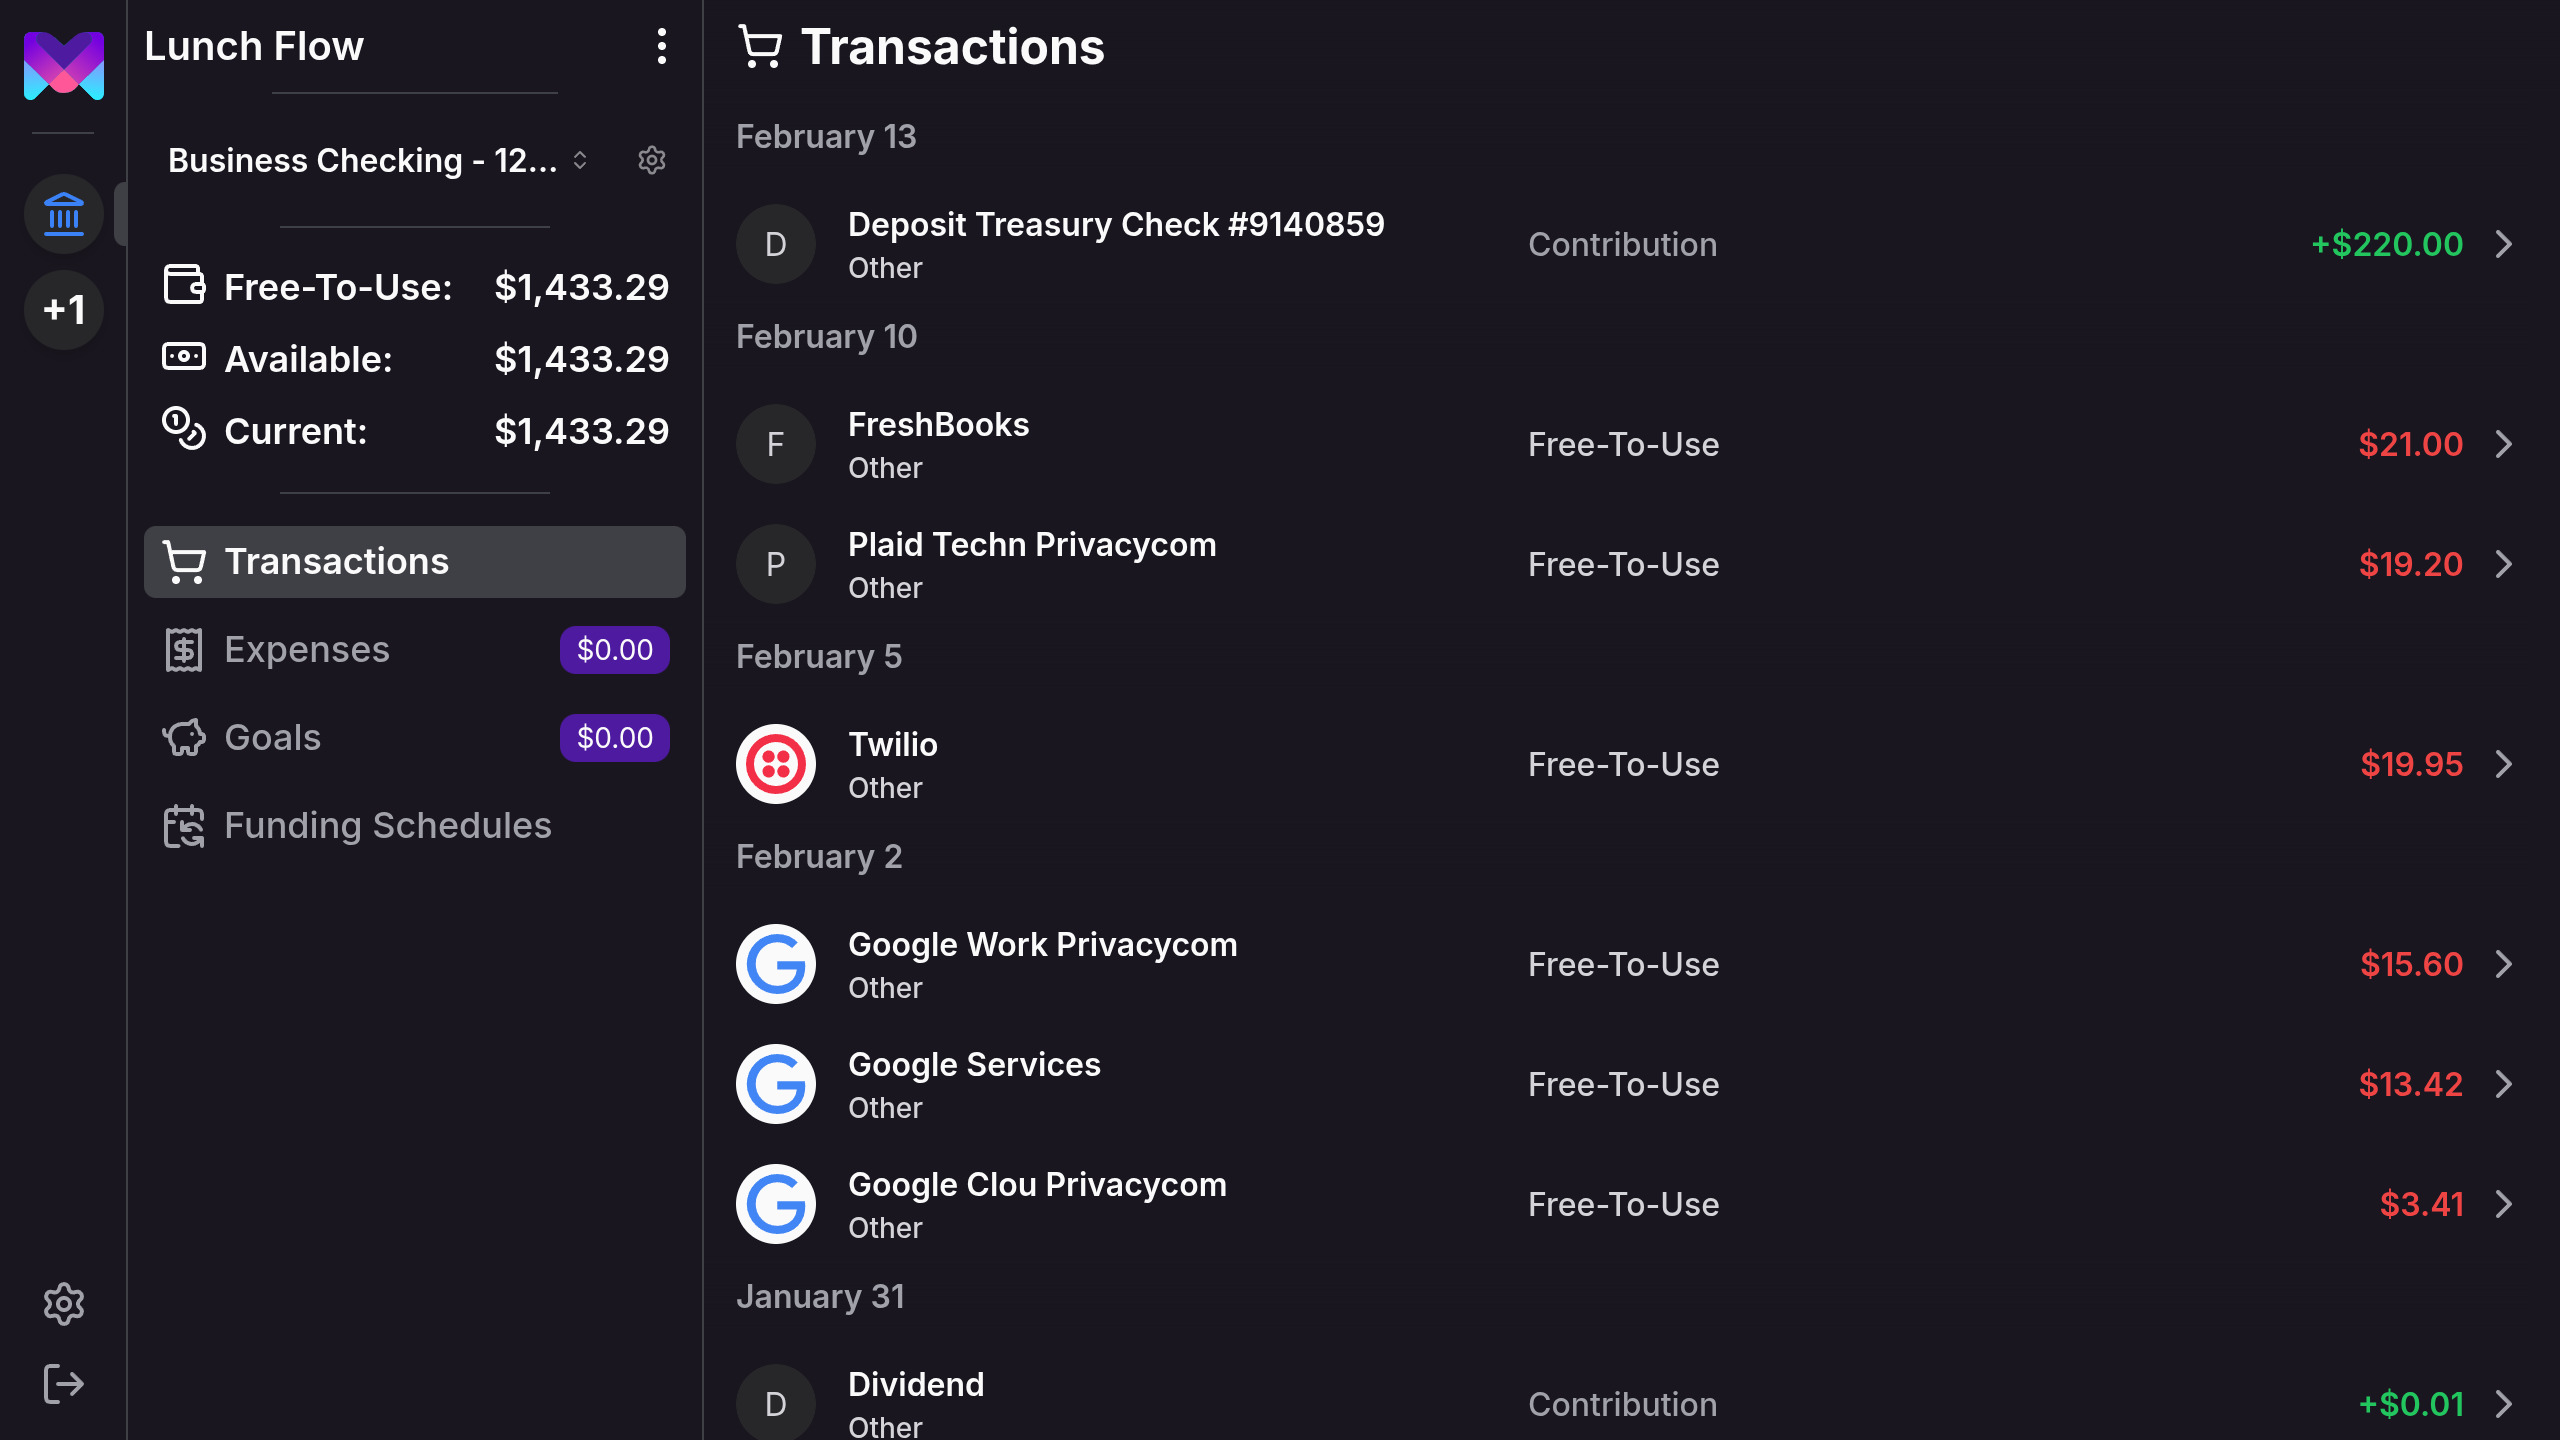Screen dimensions: 2560x1440
Task: Open the Google Work Privacycom transaction
Action: (x=1042, y=964)
